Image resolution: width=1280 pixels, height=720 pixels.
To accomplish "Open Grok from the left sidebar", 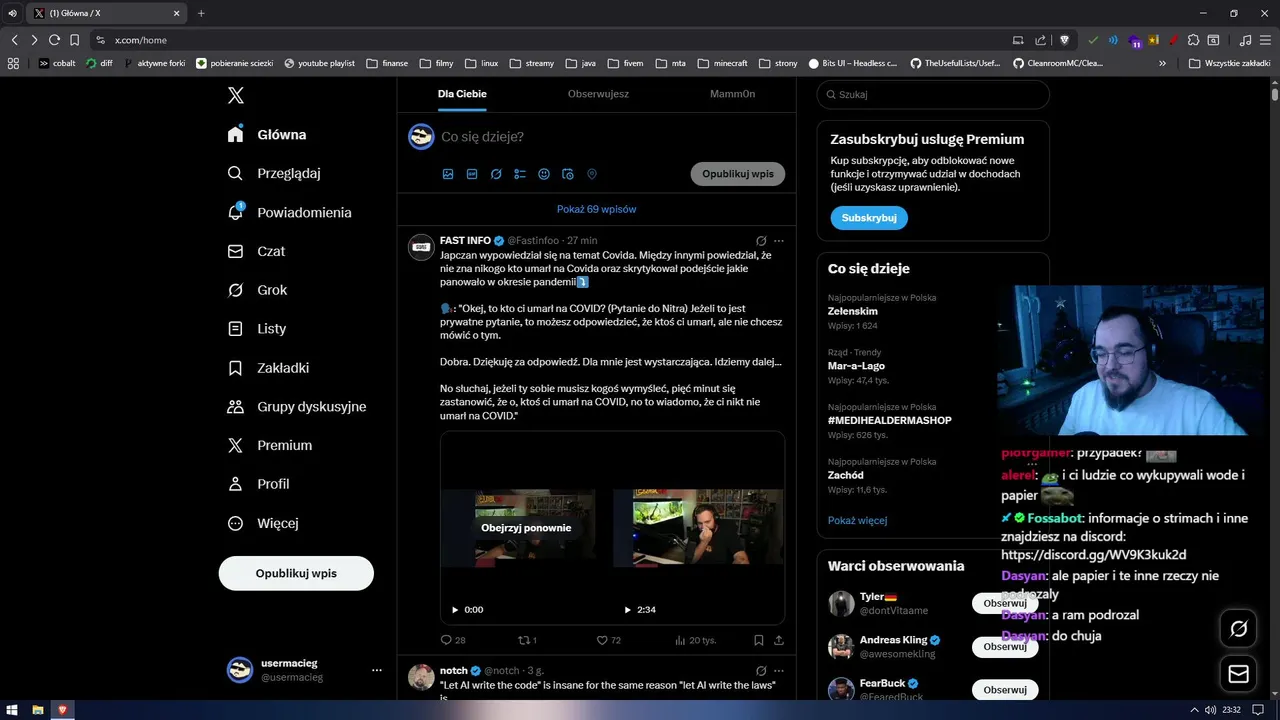I will click(258, 290).
